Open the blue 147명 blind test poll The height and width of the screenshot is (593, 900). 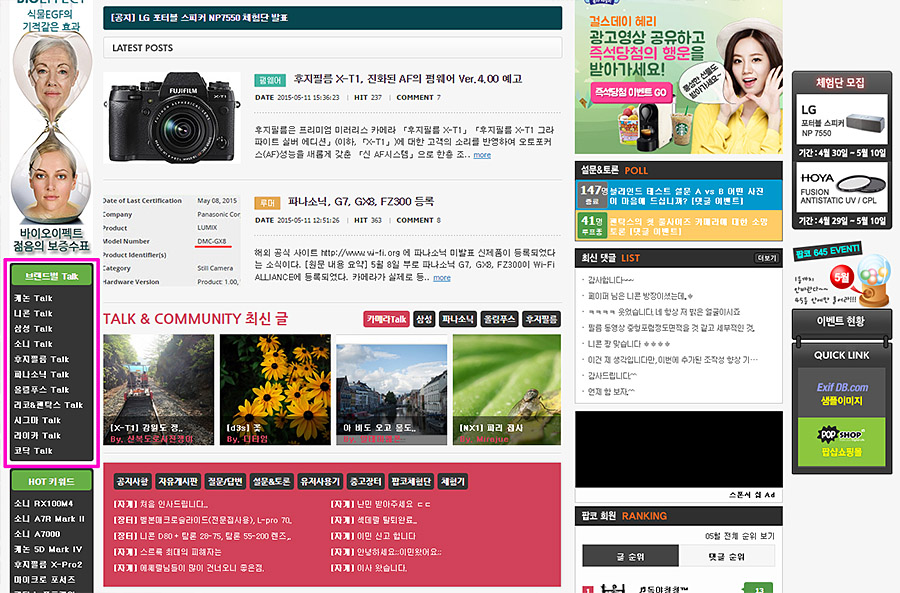click(678, 195)
